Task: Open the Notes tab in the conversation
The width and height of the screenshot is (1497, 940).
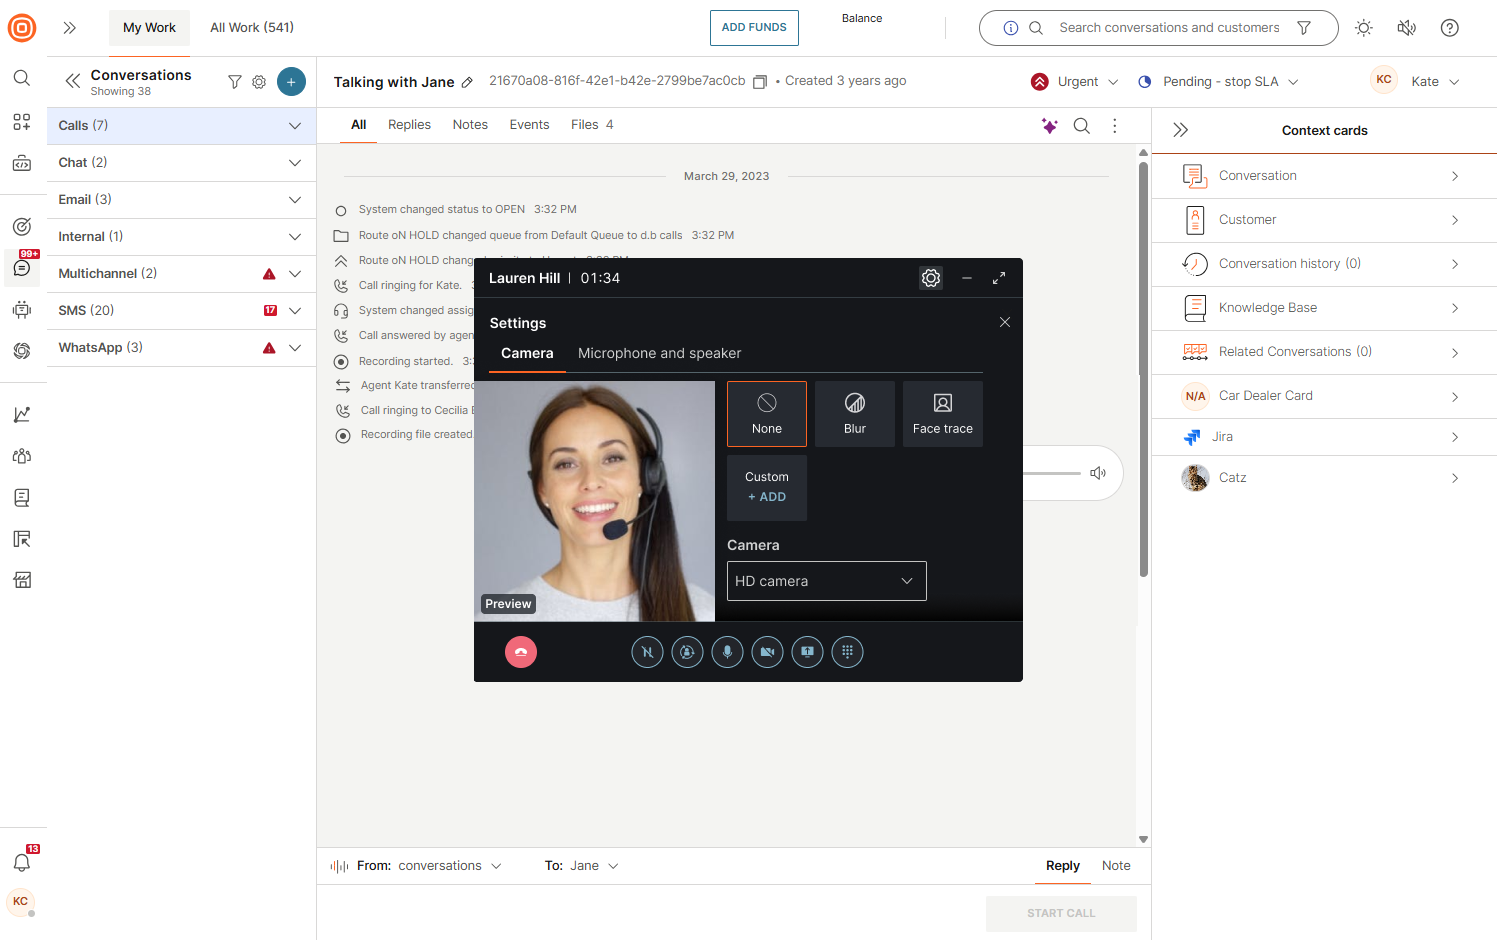Action: pos(469,124)
